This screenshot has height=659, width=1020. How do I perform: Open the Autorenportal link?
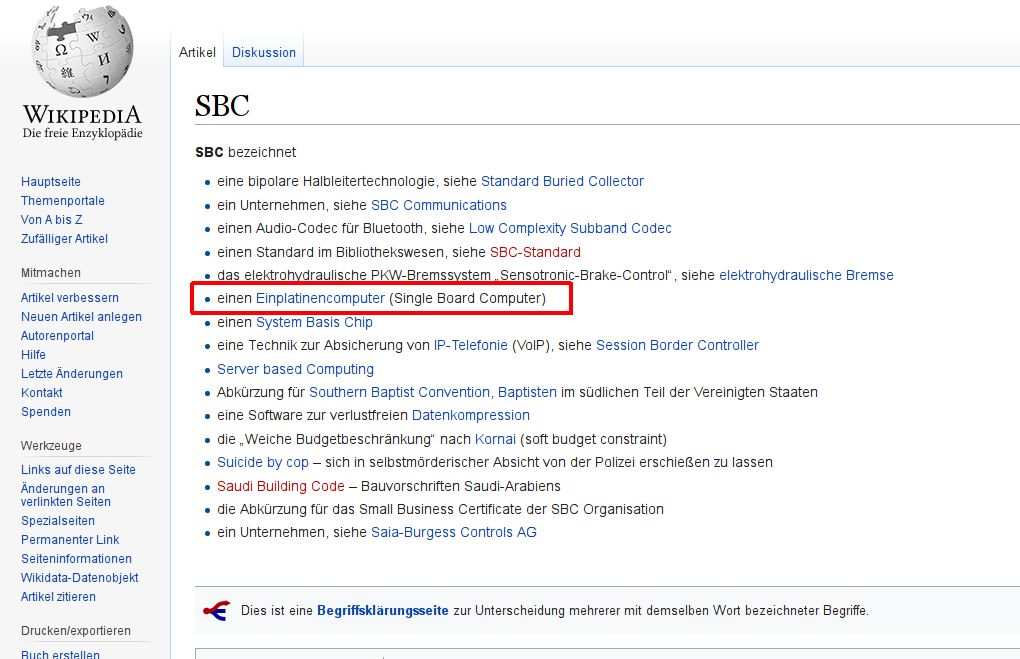pos(57,335)
